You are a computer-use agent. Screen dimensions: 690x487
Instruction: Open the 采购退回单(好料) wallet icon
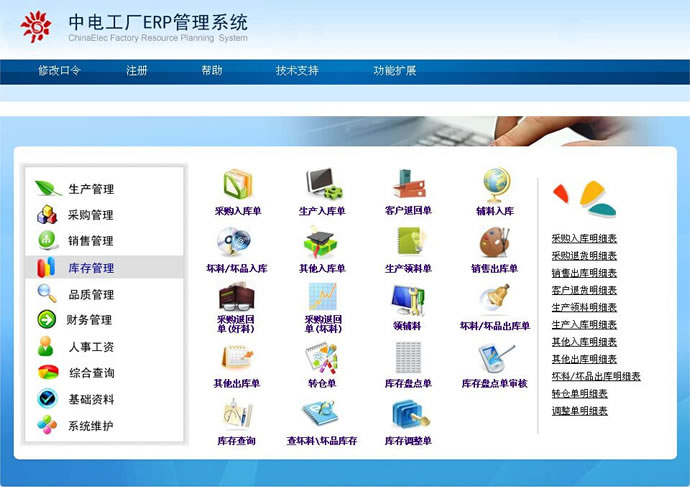pyautogui.click(x=236, y=298)
